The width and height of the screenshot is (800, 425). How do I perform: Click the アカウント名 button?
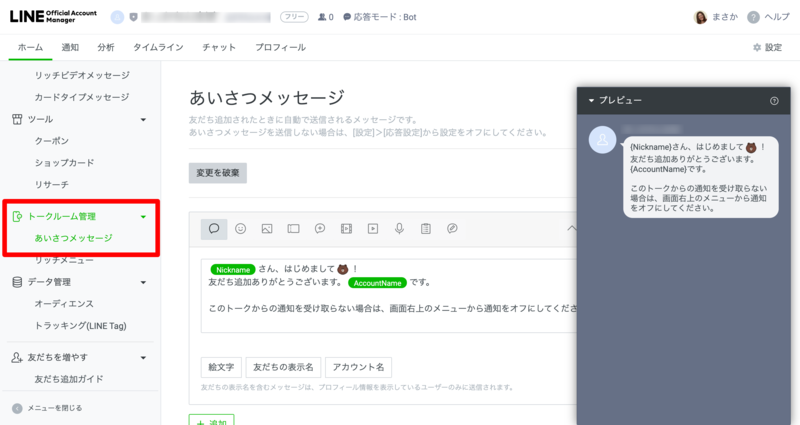point(358,367)
